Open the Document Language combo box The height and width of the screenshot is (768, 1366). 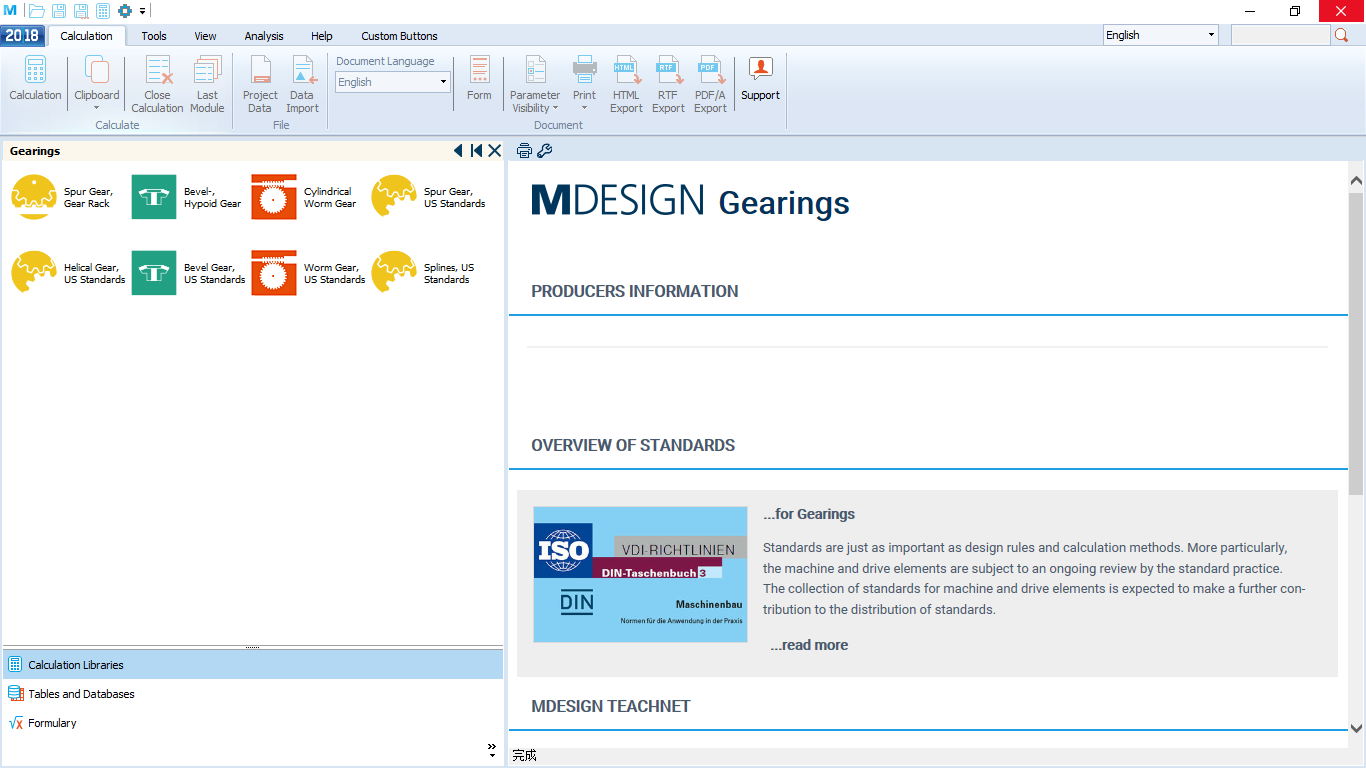pos(392,82)
